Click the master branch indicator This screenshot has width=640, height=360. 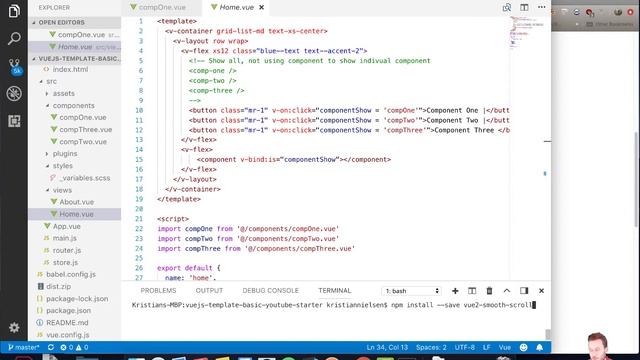[24, 347]
